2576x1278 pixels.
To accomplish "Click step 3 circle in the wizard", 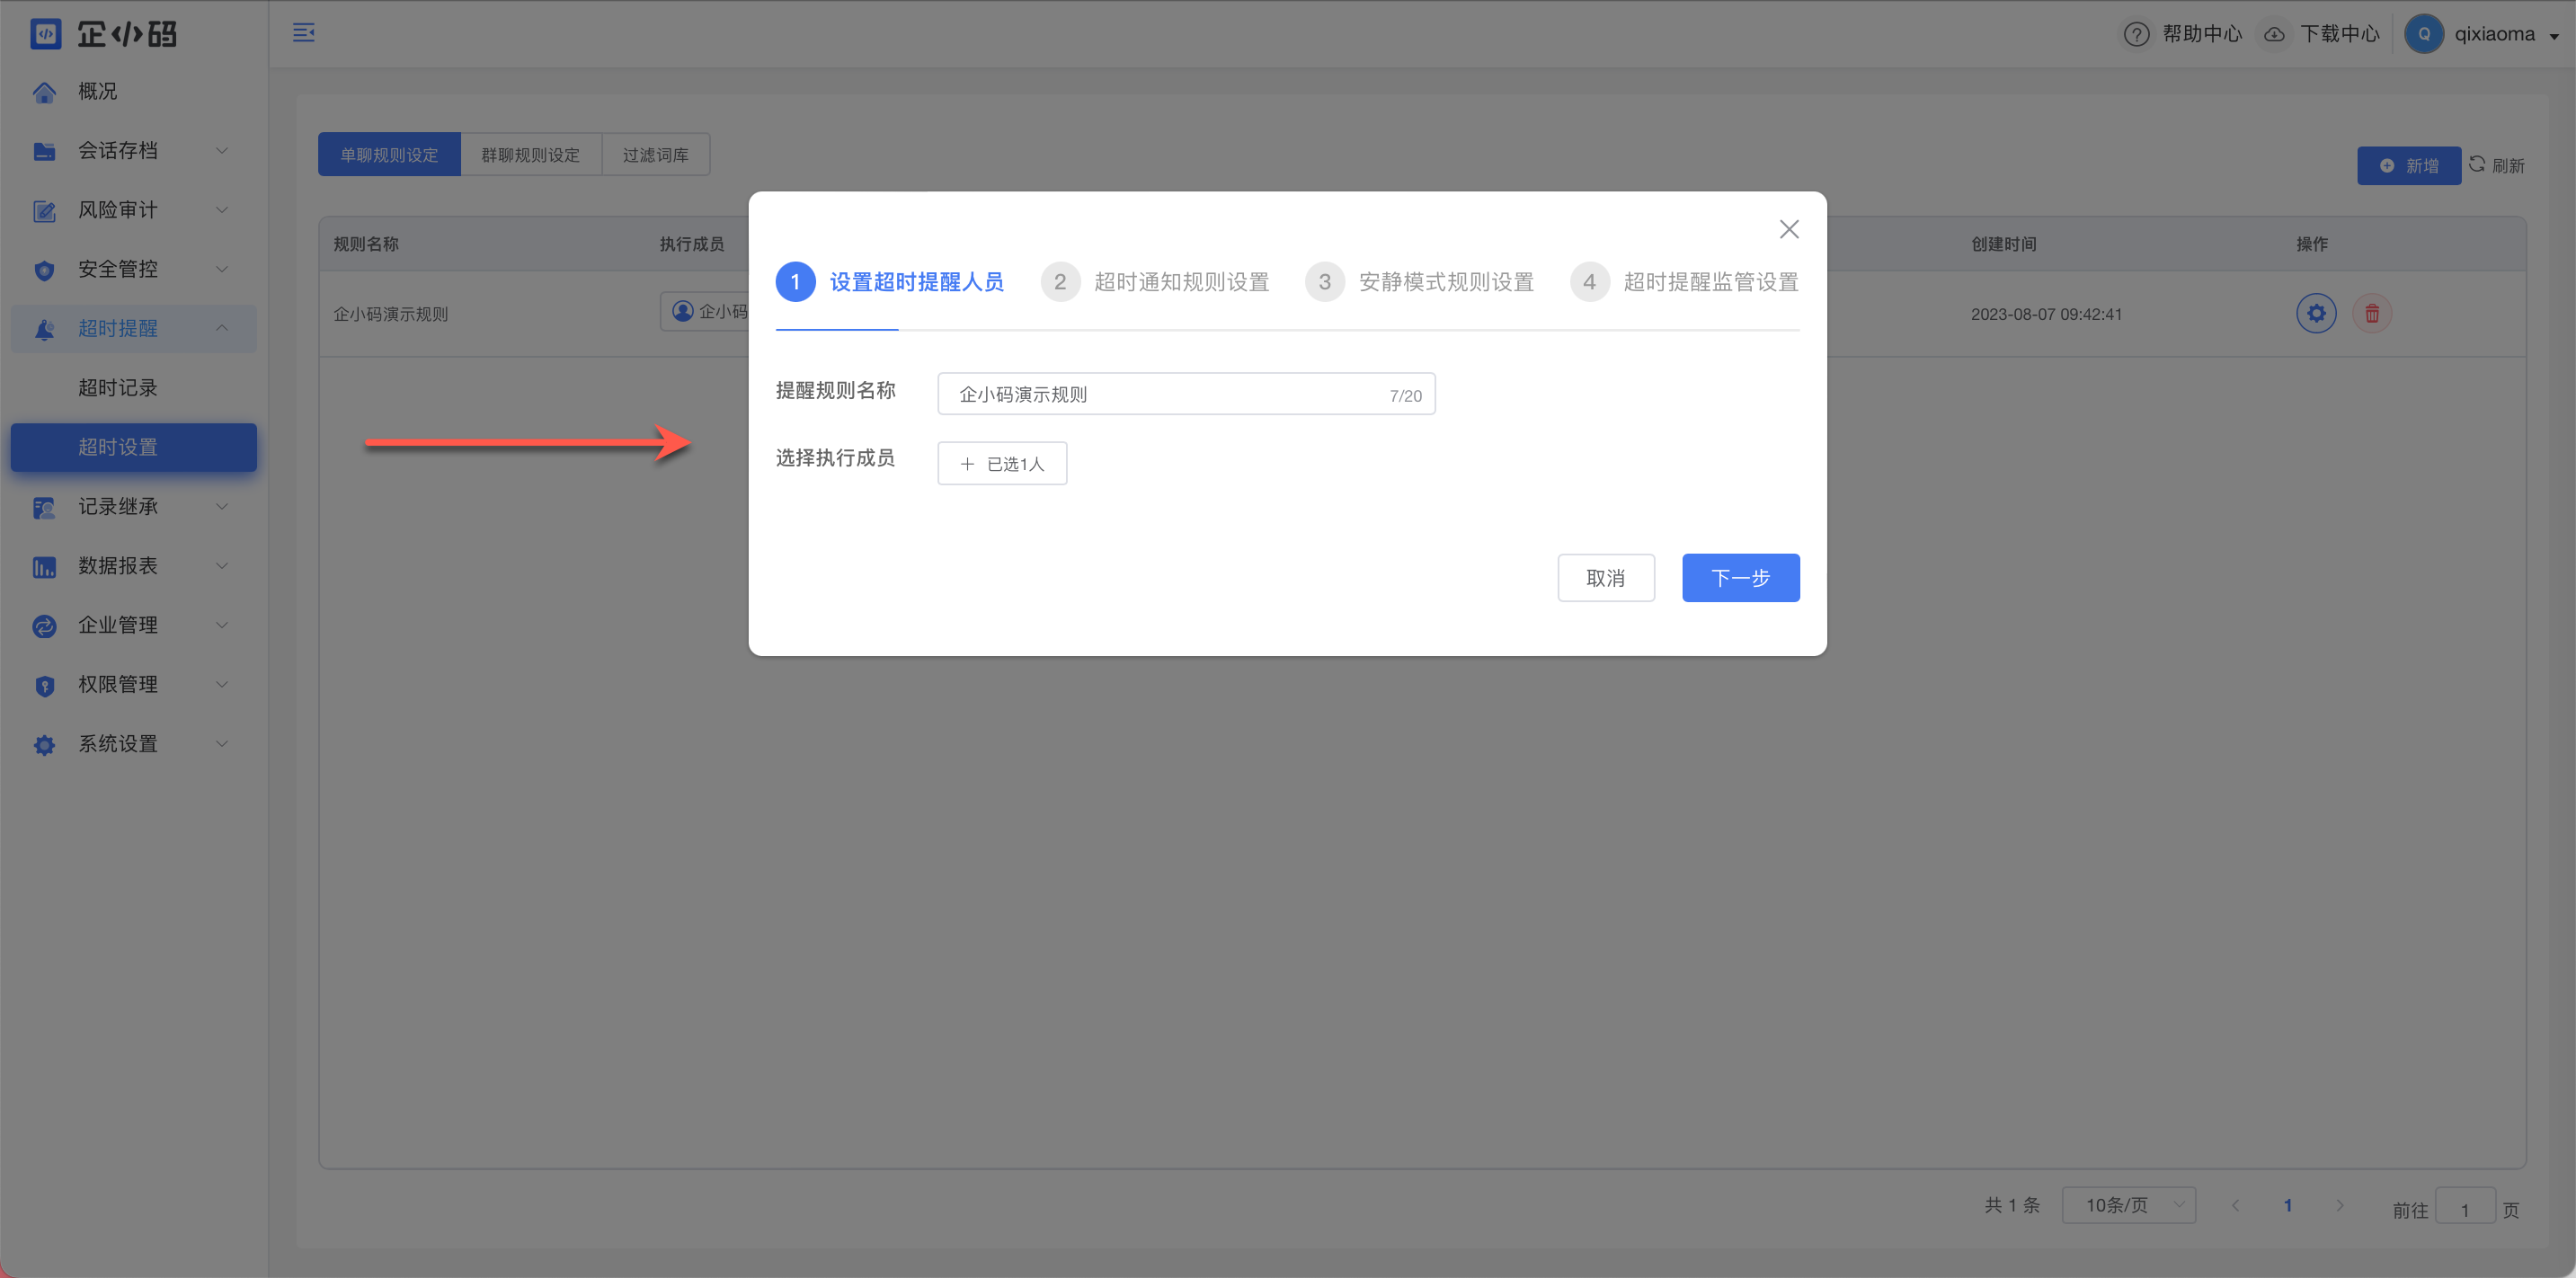I will click(1324, 282).
